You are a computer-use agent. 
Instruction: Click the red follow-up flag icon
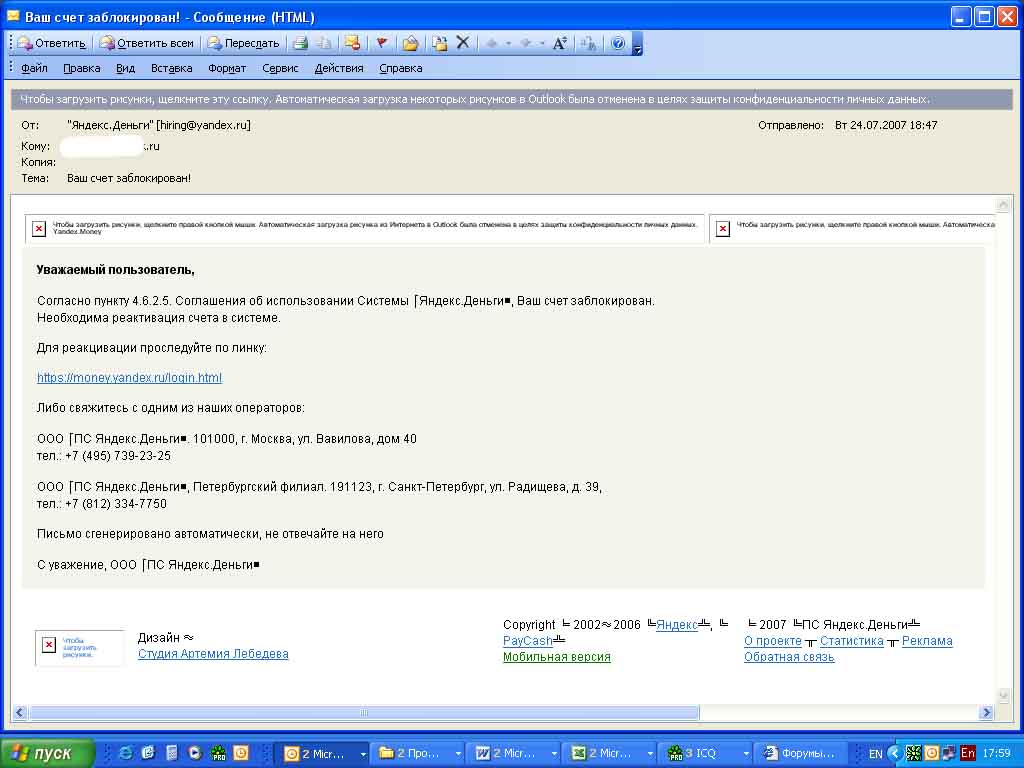point(381,43)
